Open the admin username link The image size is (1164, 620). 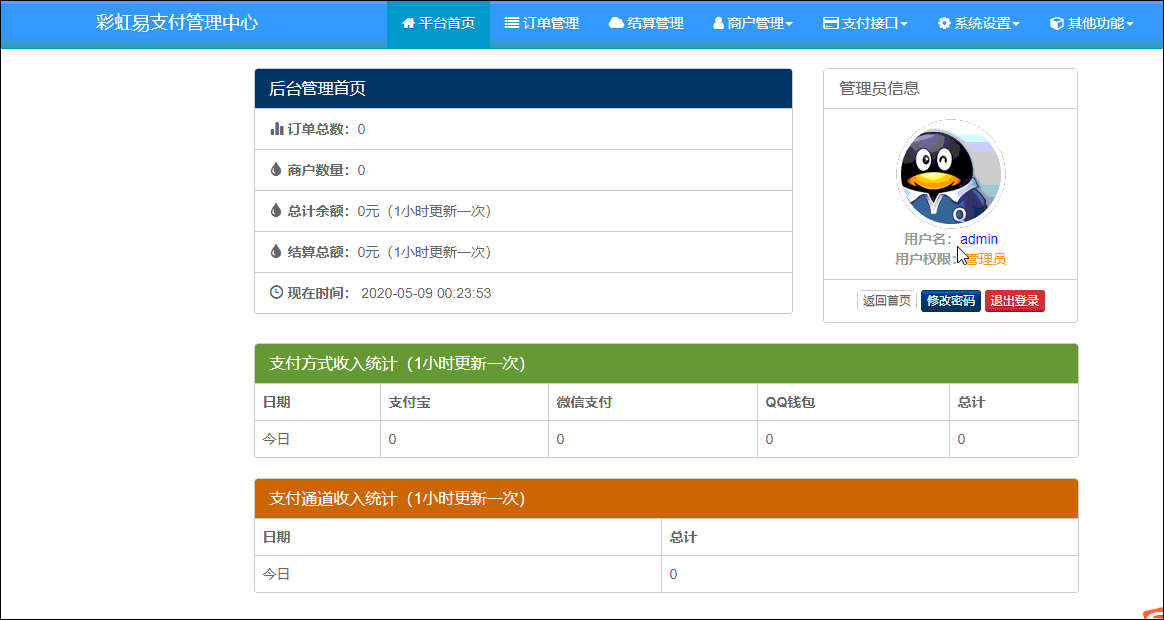coord(978,239)
